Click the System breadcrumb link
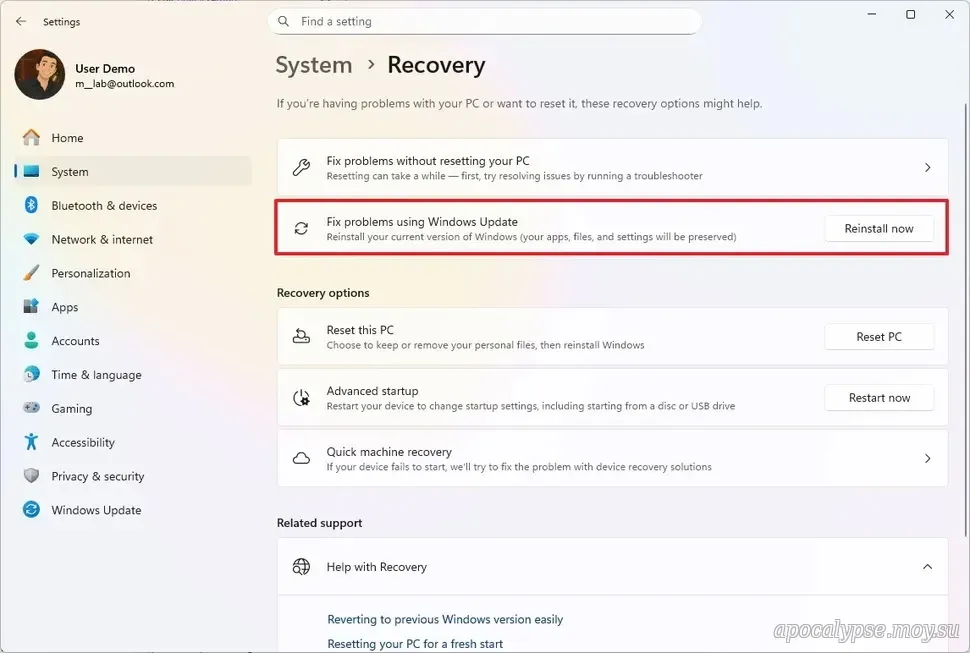The width and height of the screenshot is (970, 653). [314, 65]
